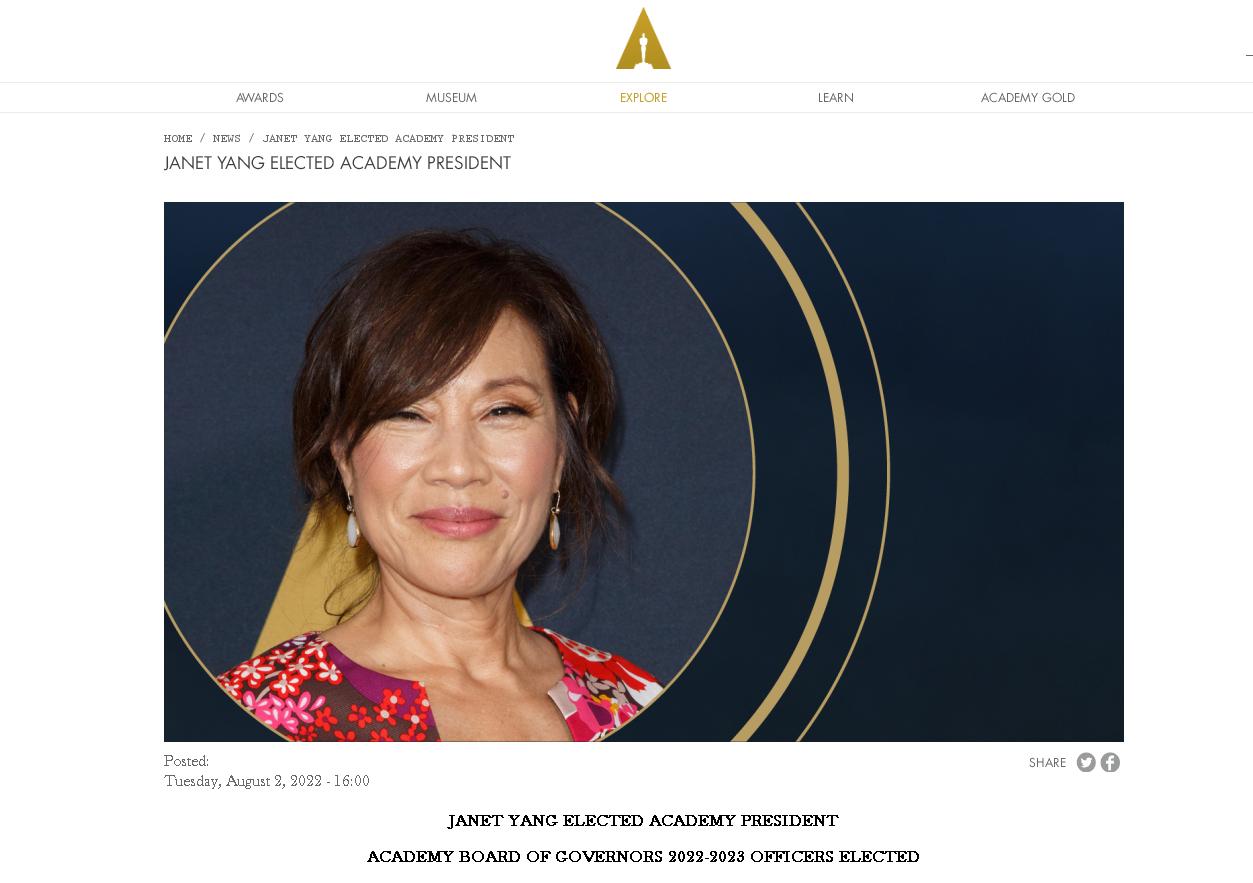This screenshot has height=883, width=1253.
Task: Click the page title above the photo
Action: pyautogui.click(x=337, y=163)
